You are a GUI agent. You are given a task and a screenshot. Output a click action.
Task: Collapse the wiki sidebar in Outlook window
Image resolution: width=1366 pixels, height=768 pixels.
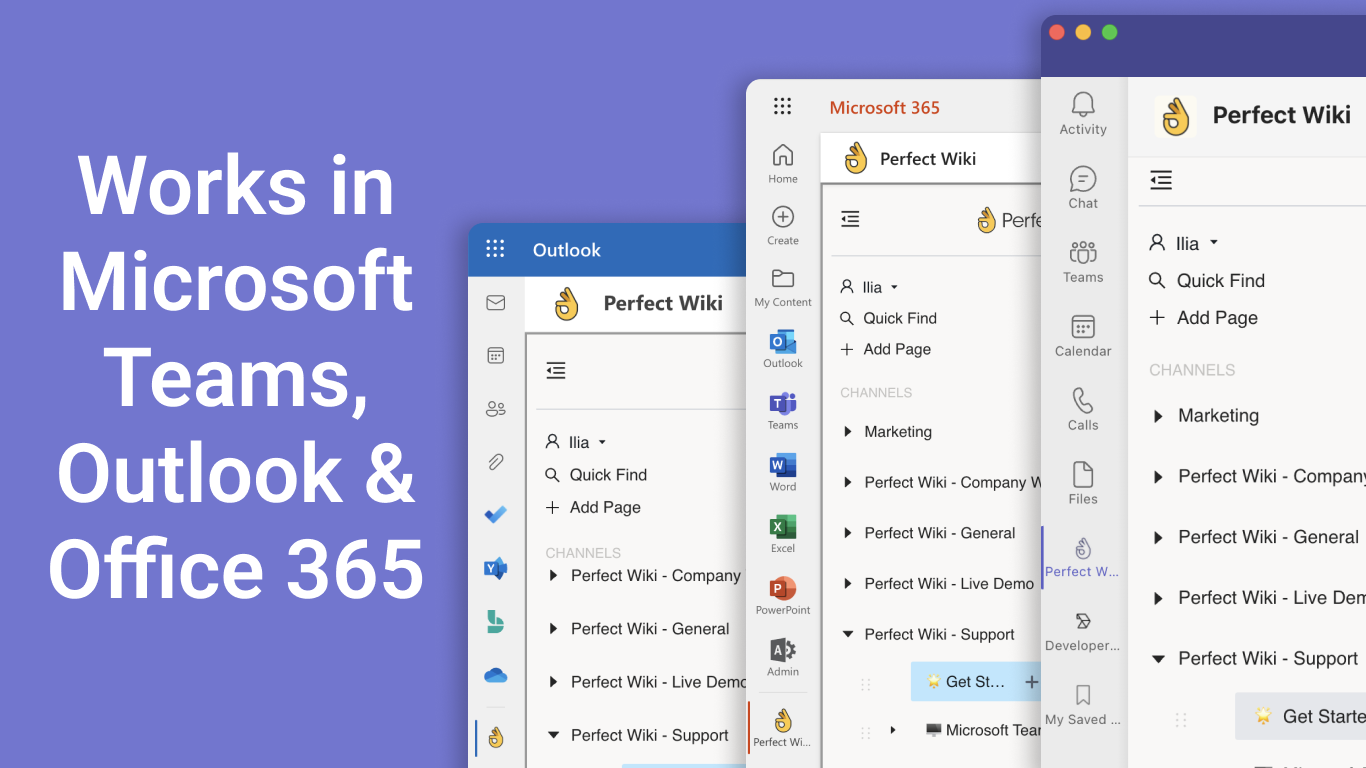[556, 371]
